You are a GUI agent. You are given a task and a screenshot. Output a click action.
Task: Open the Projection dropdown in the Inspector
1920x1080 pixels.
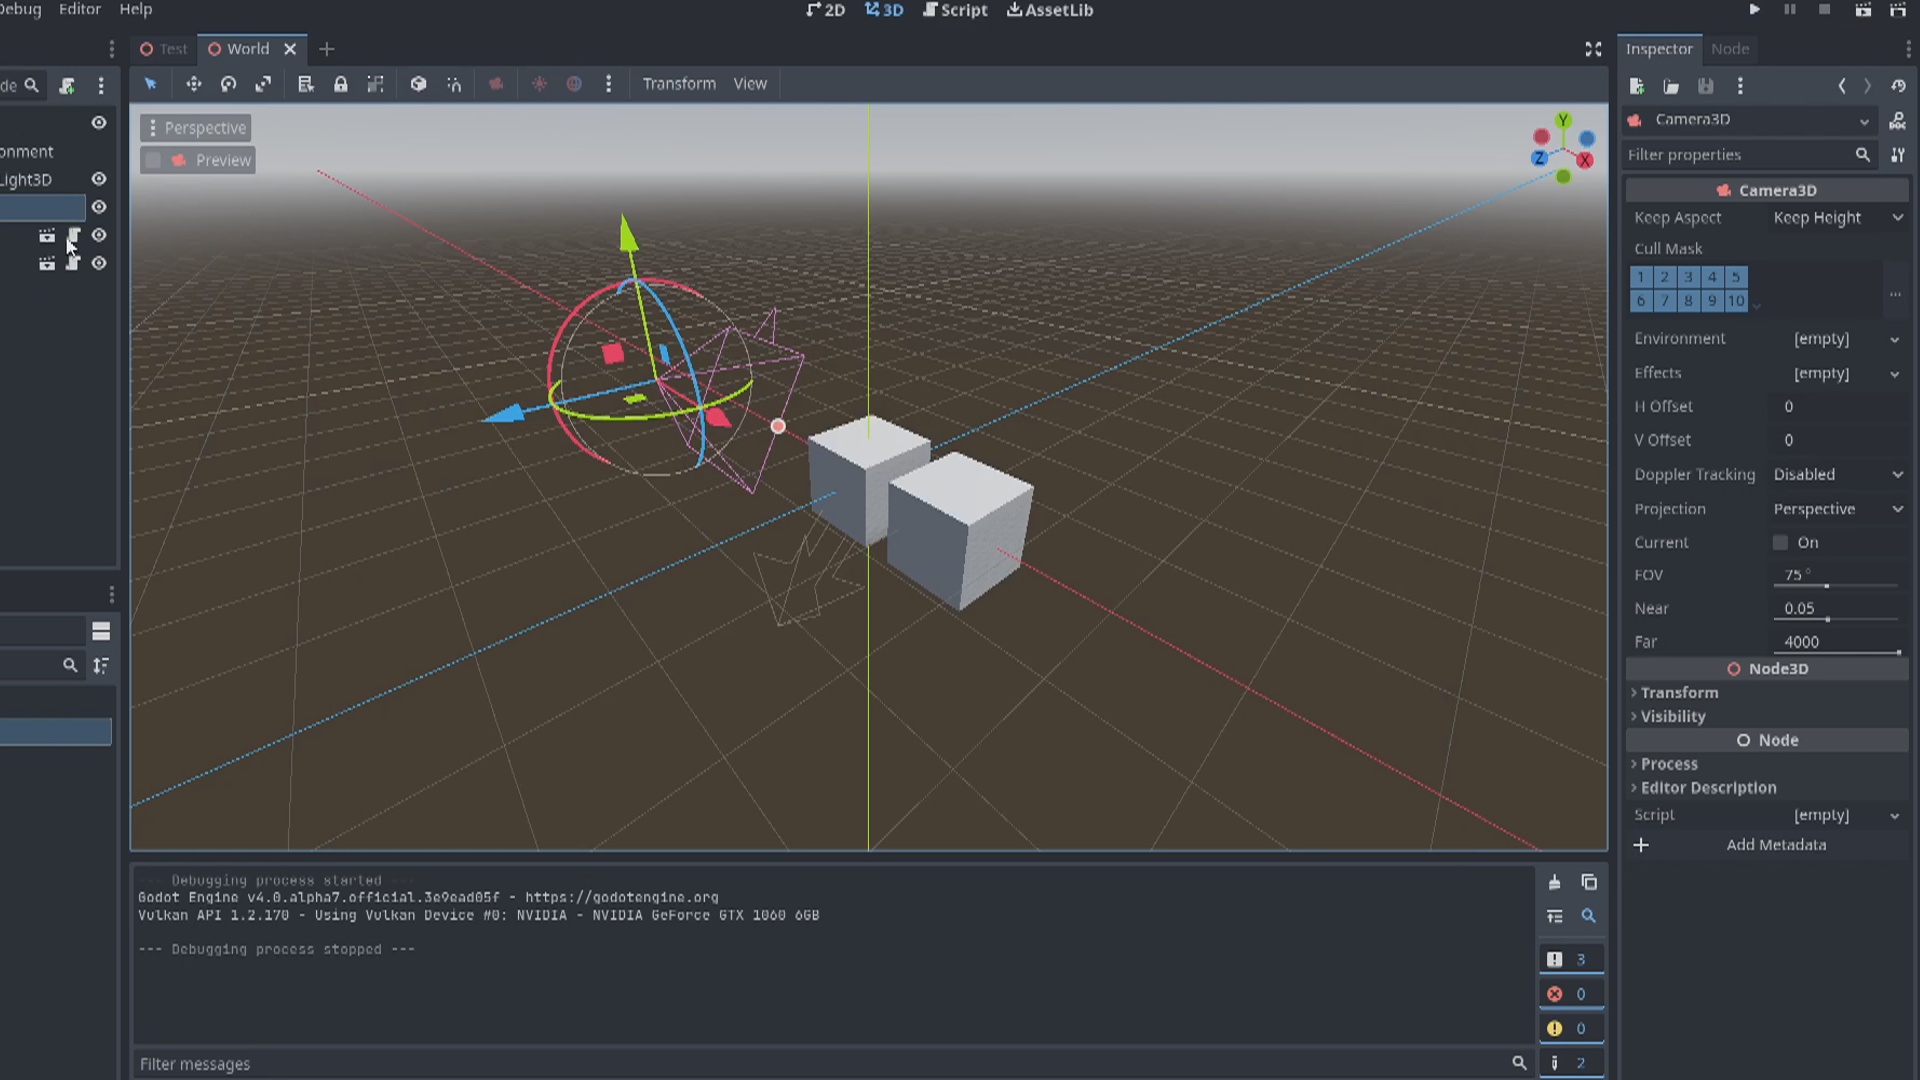1838,508
